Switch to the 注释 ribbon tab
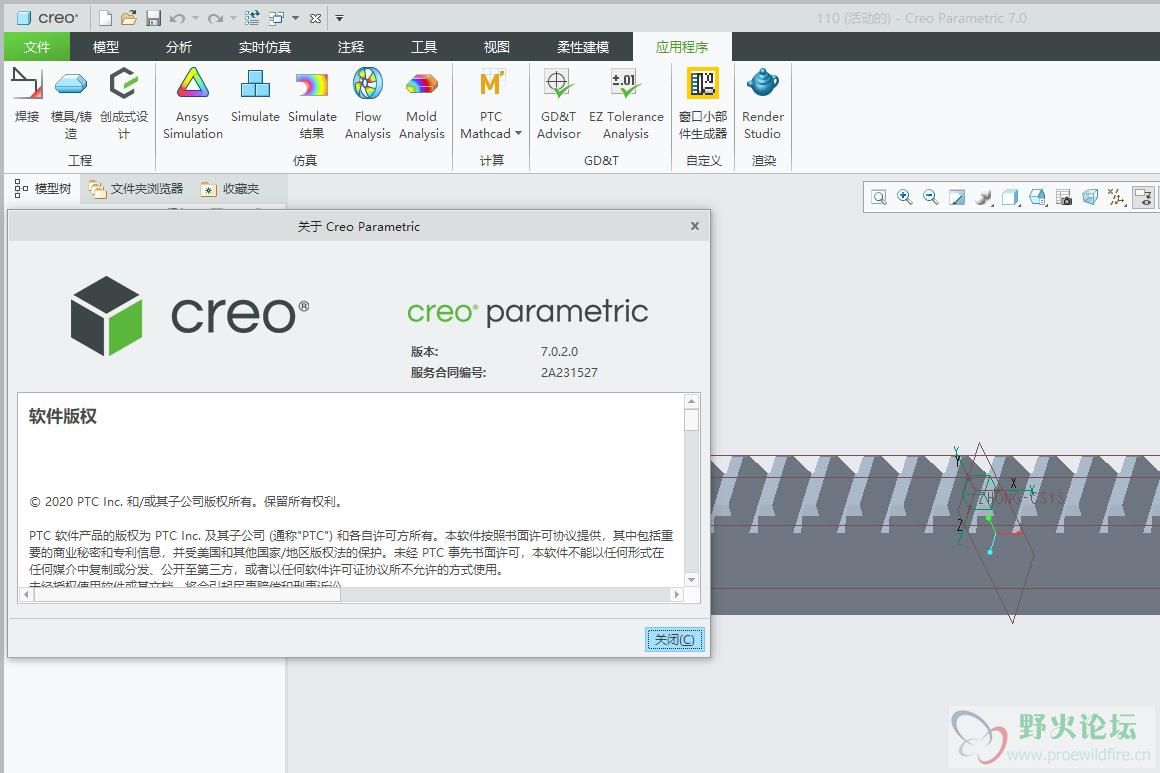The image size is (1160, 773). pyautogui.click(x=351, y=47)
